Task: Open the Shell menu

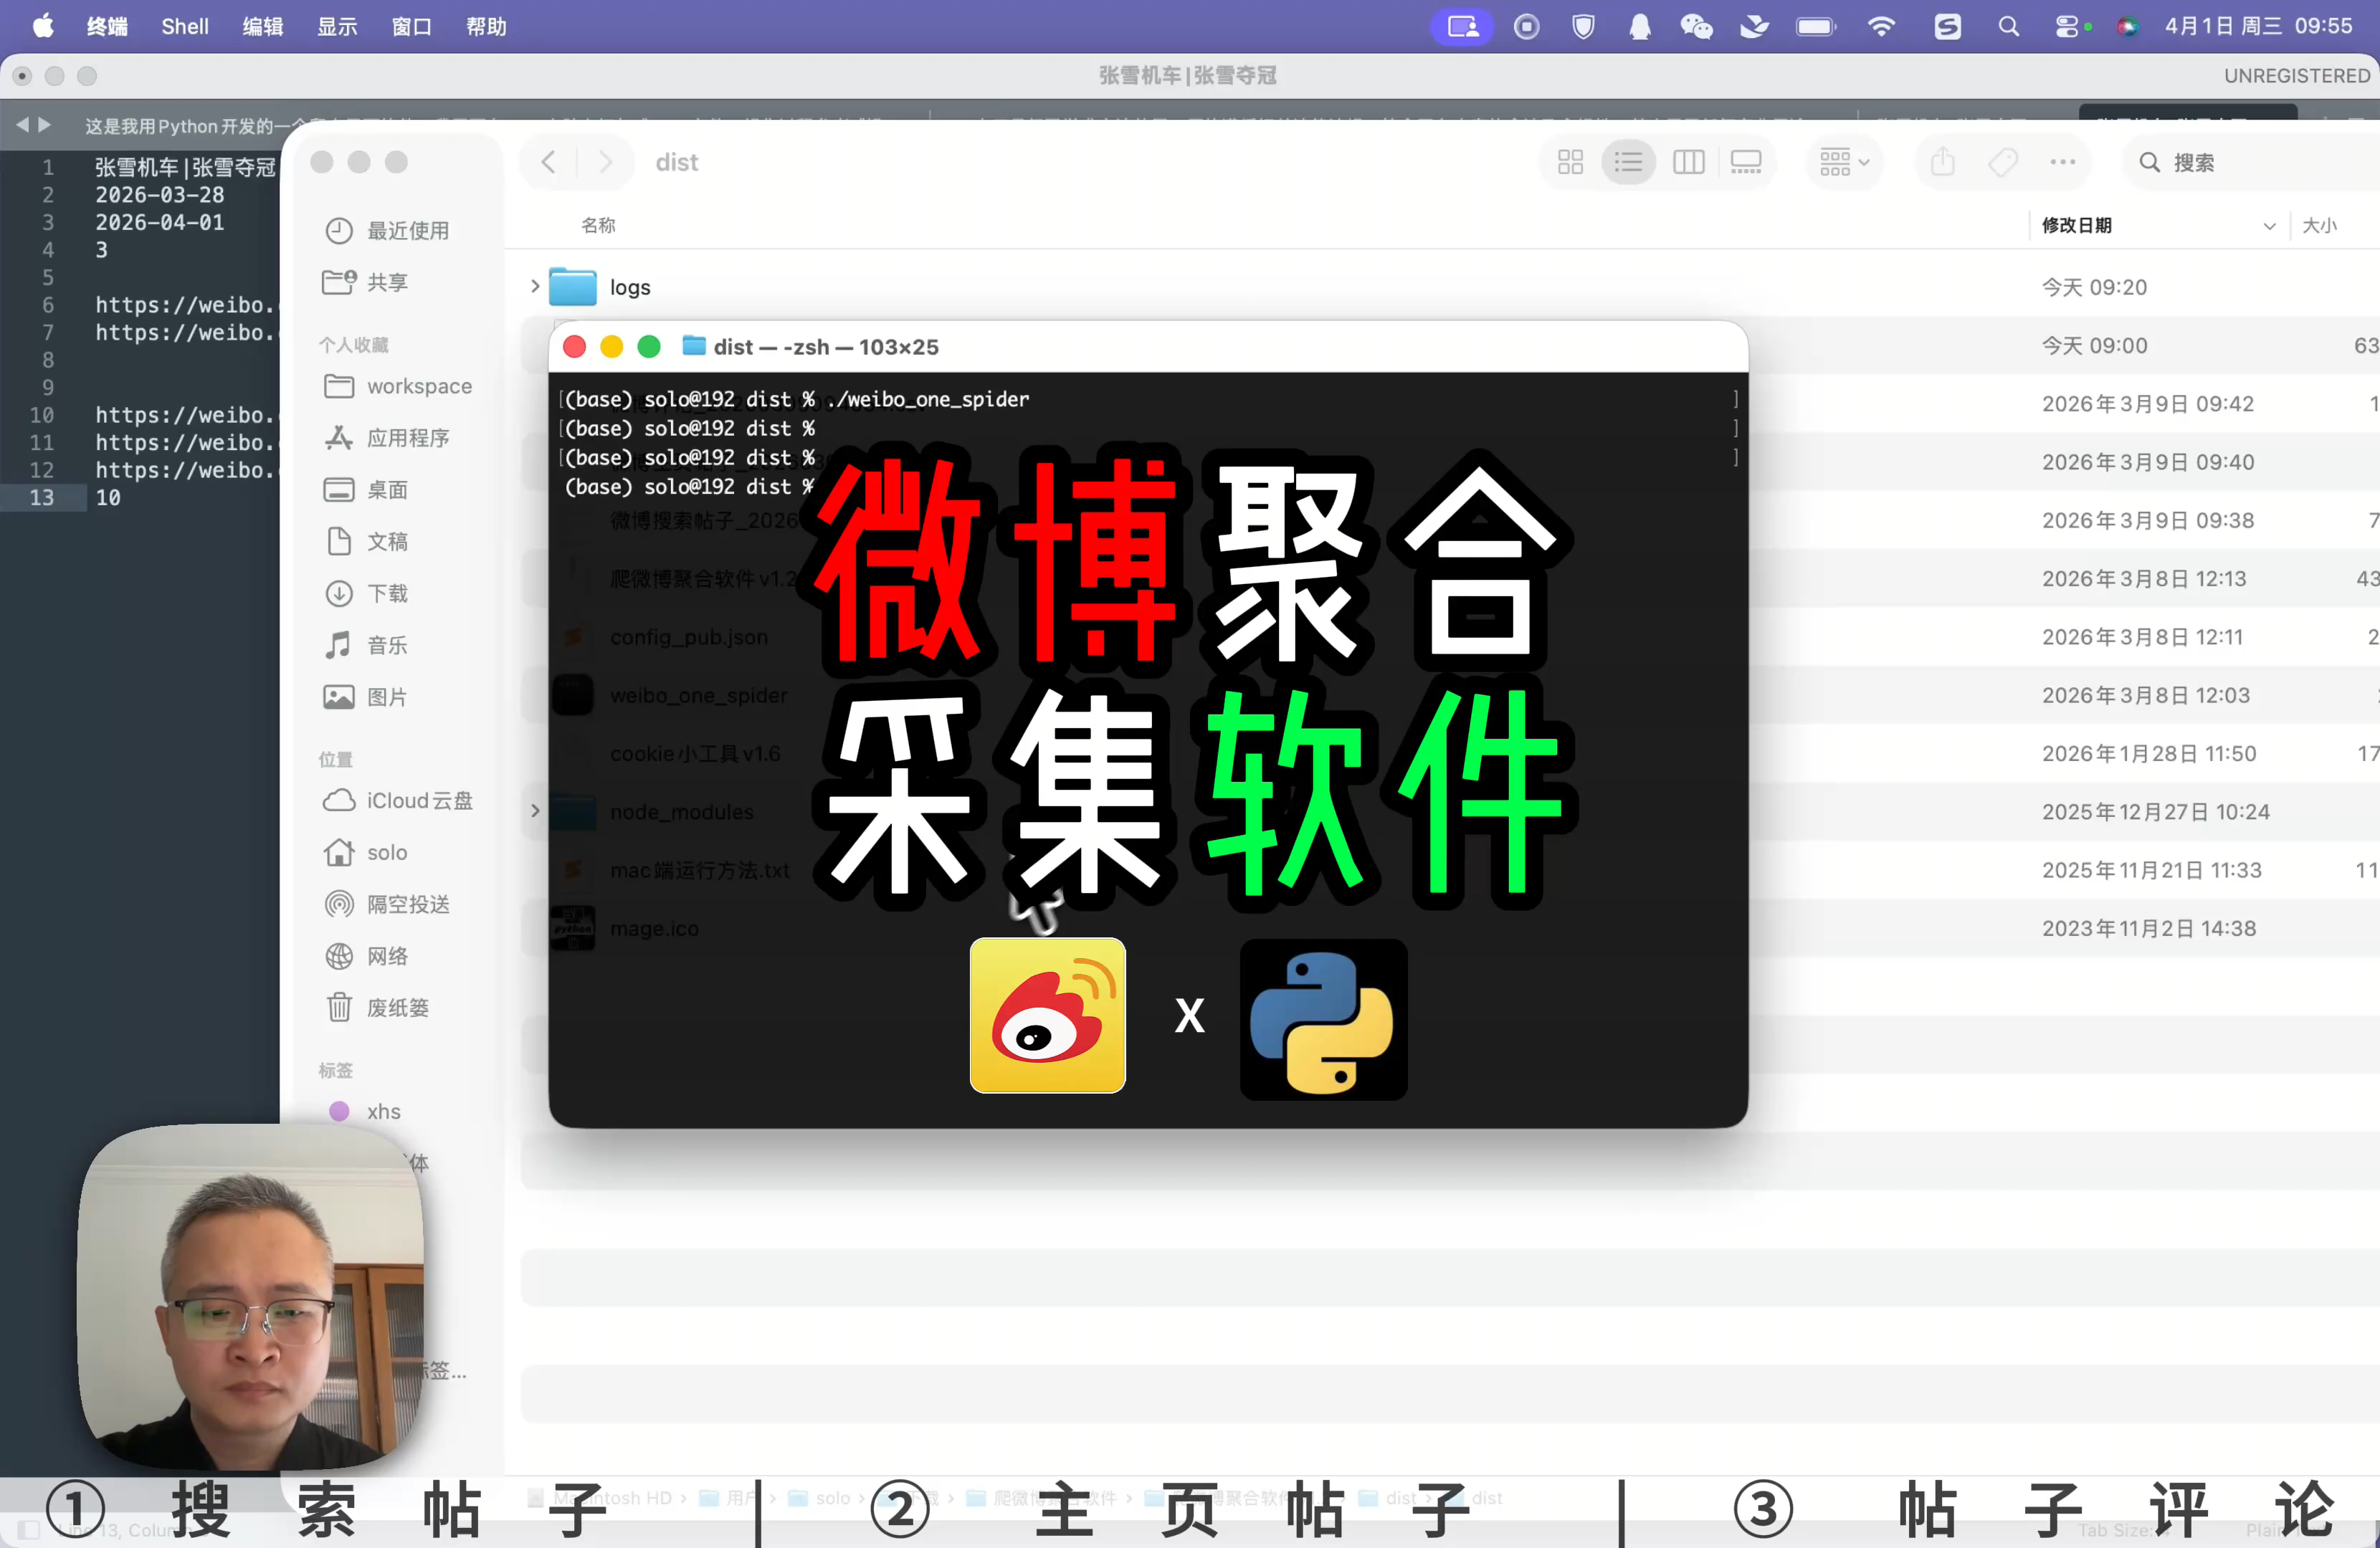Action: [185, 26]
